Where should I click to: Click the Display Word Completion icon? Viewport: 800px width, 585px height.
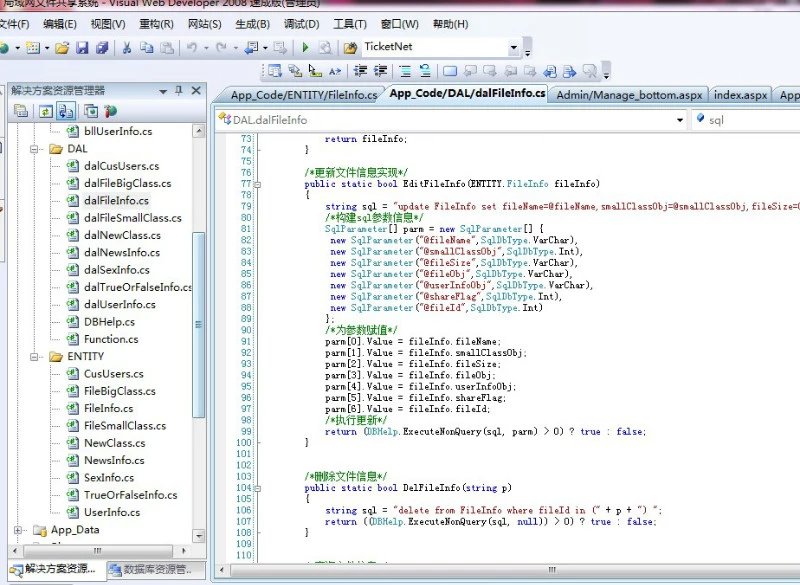335,71
